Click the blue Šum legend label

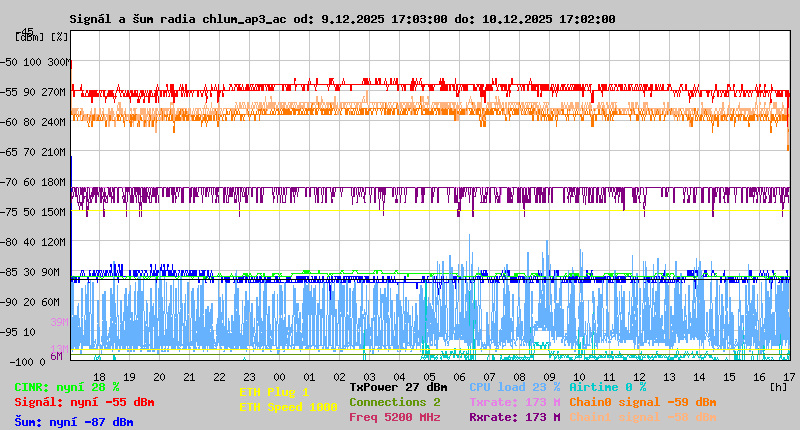click(x=74, y=422)
